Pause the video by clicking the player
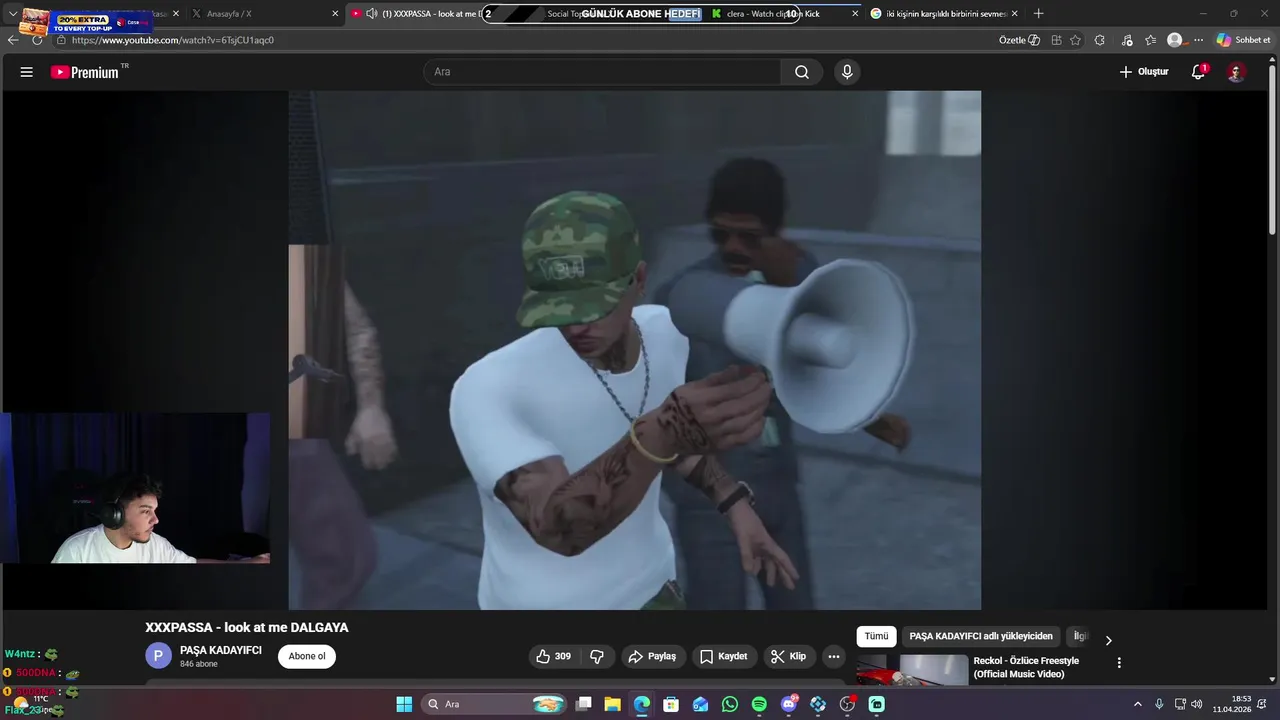The width and height of the screenshot is (1280, 720). pos(634,350)
